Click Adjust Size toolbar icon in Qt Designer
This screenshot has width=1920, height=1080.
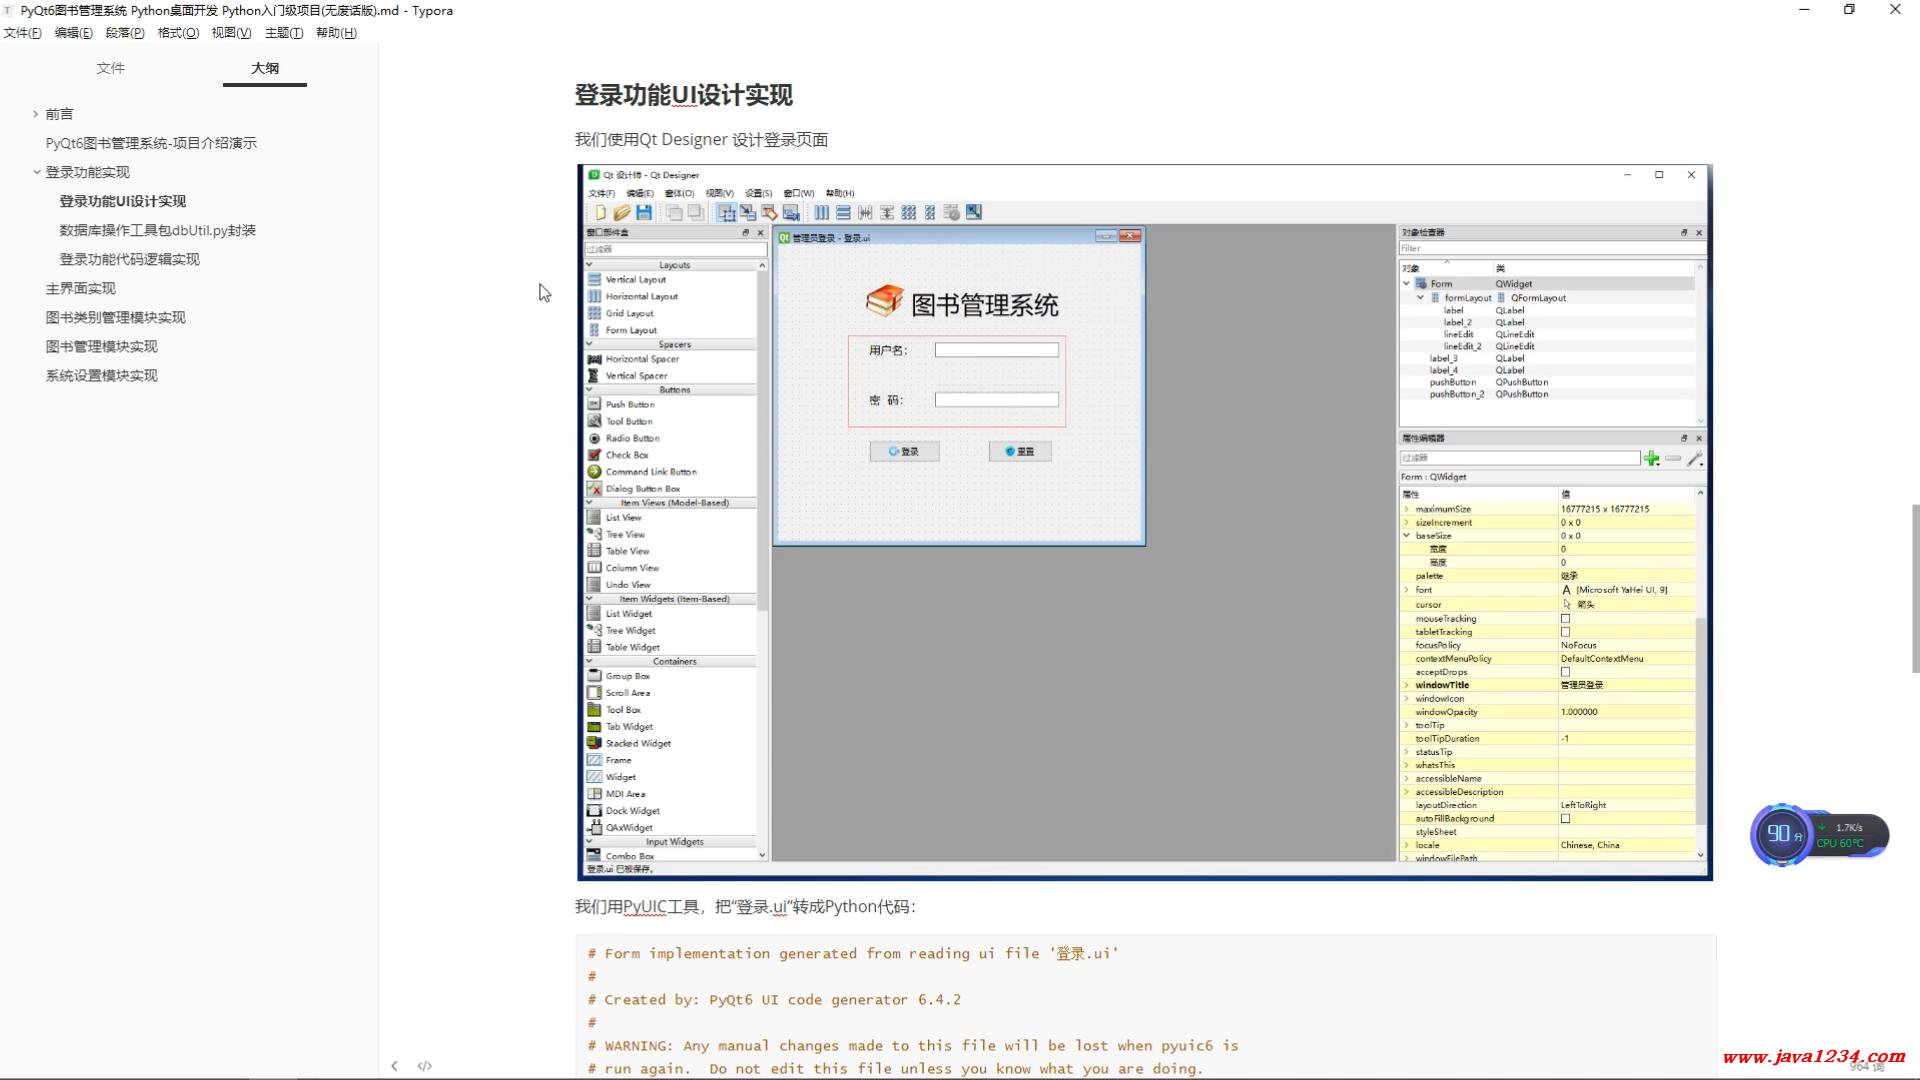[974, 212]
